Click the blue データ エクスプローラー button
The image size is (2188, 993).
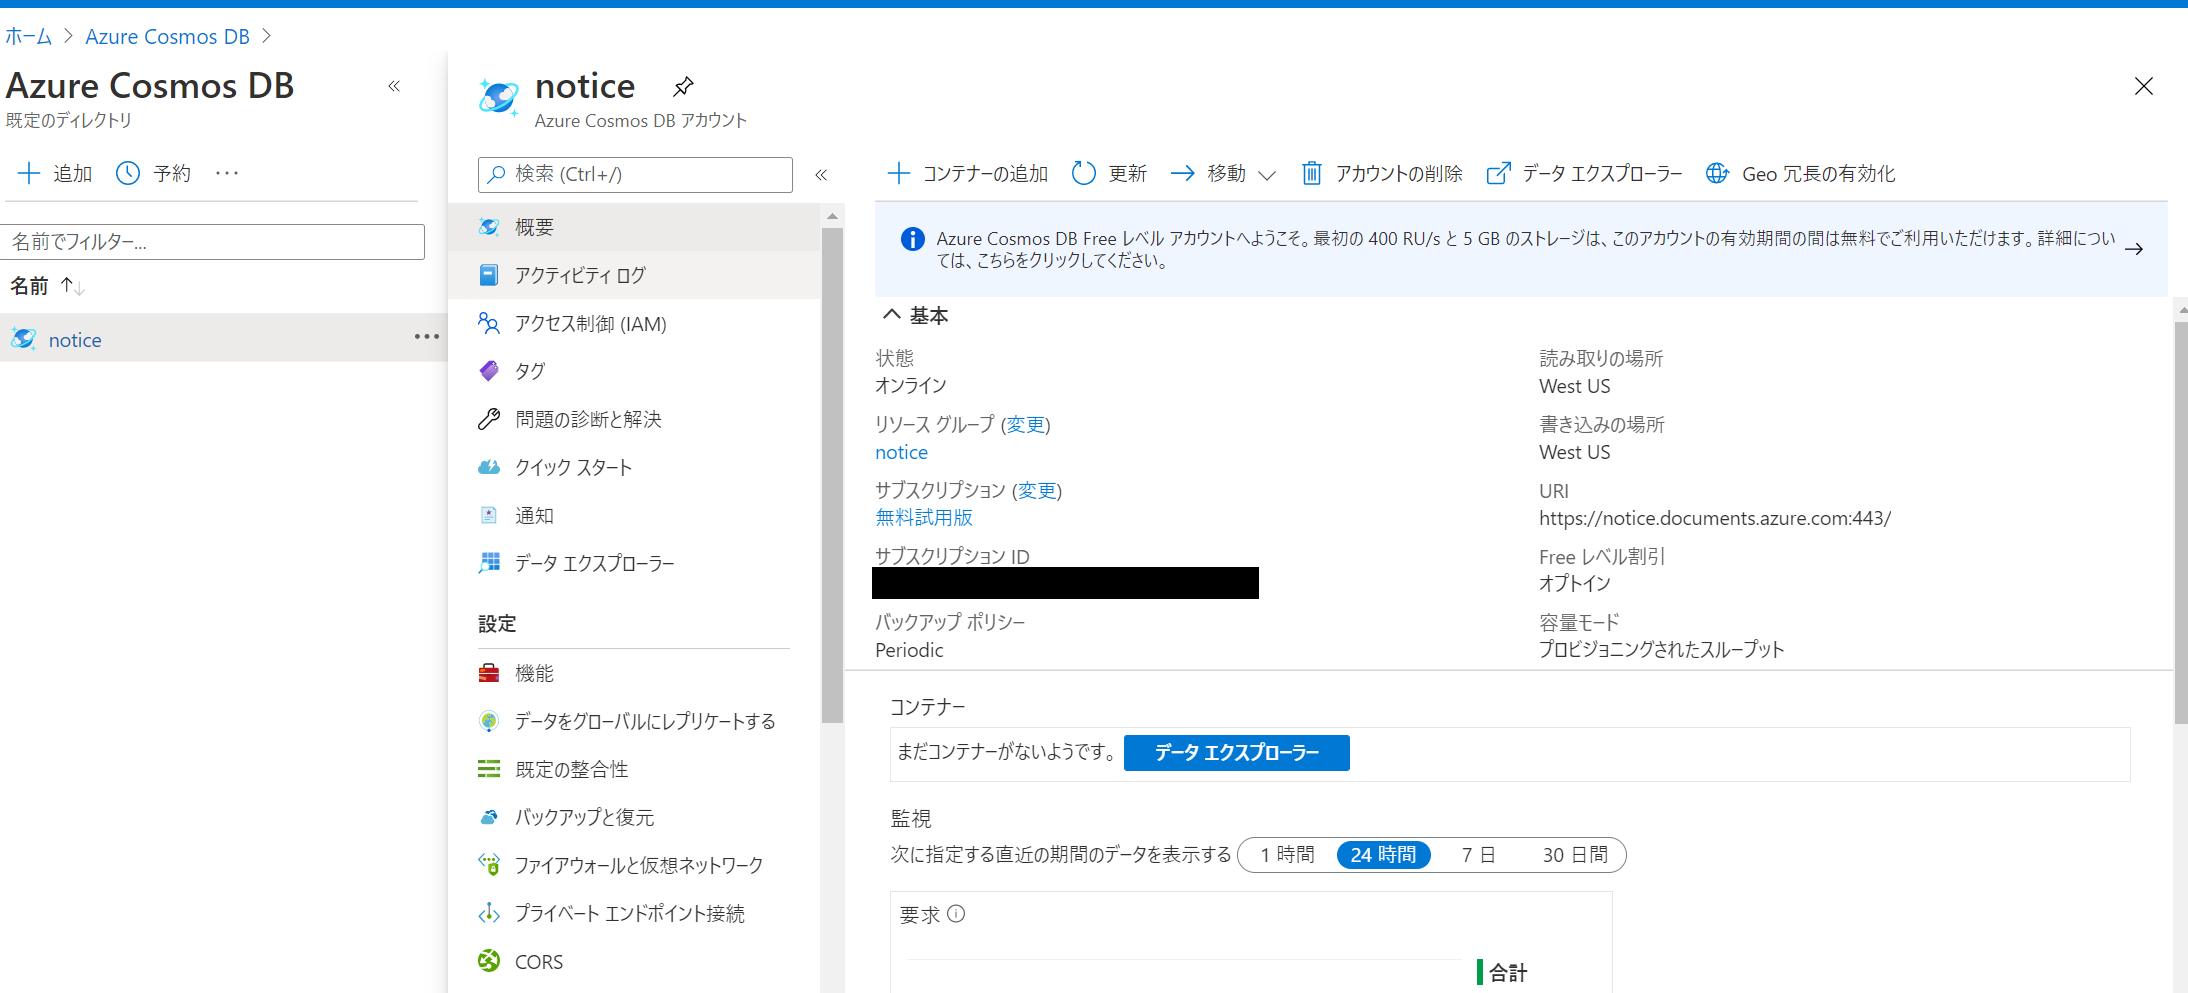[x=1237, y=753]
